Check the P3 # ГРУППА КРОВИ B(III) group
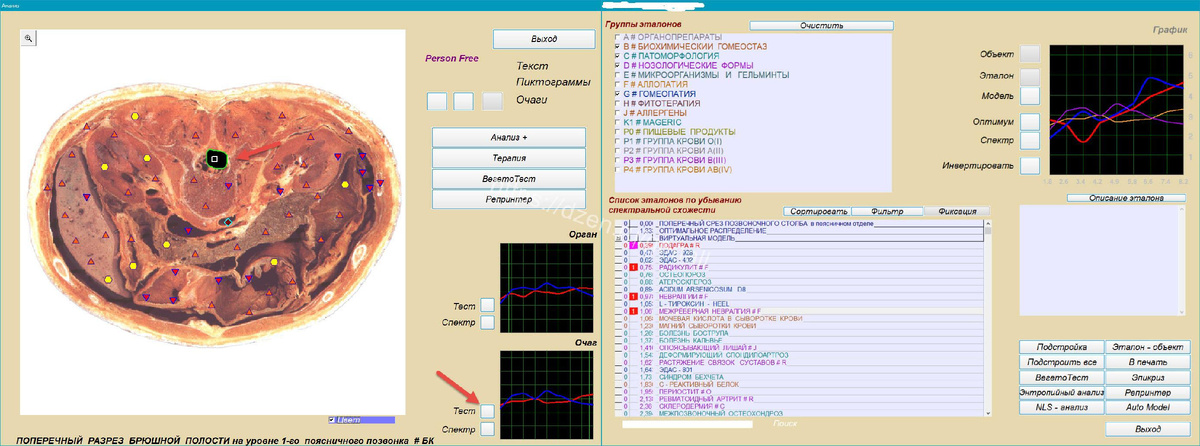Viewport: 1200px width, 446px height. pos(617,160)
